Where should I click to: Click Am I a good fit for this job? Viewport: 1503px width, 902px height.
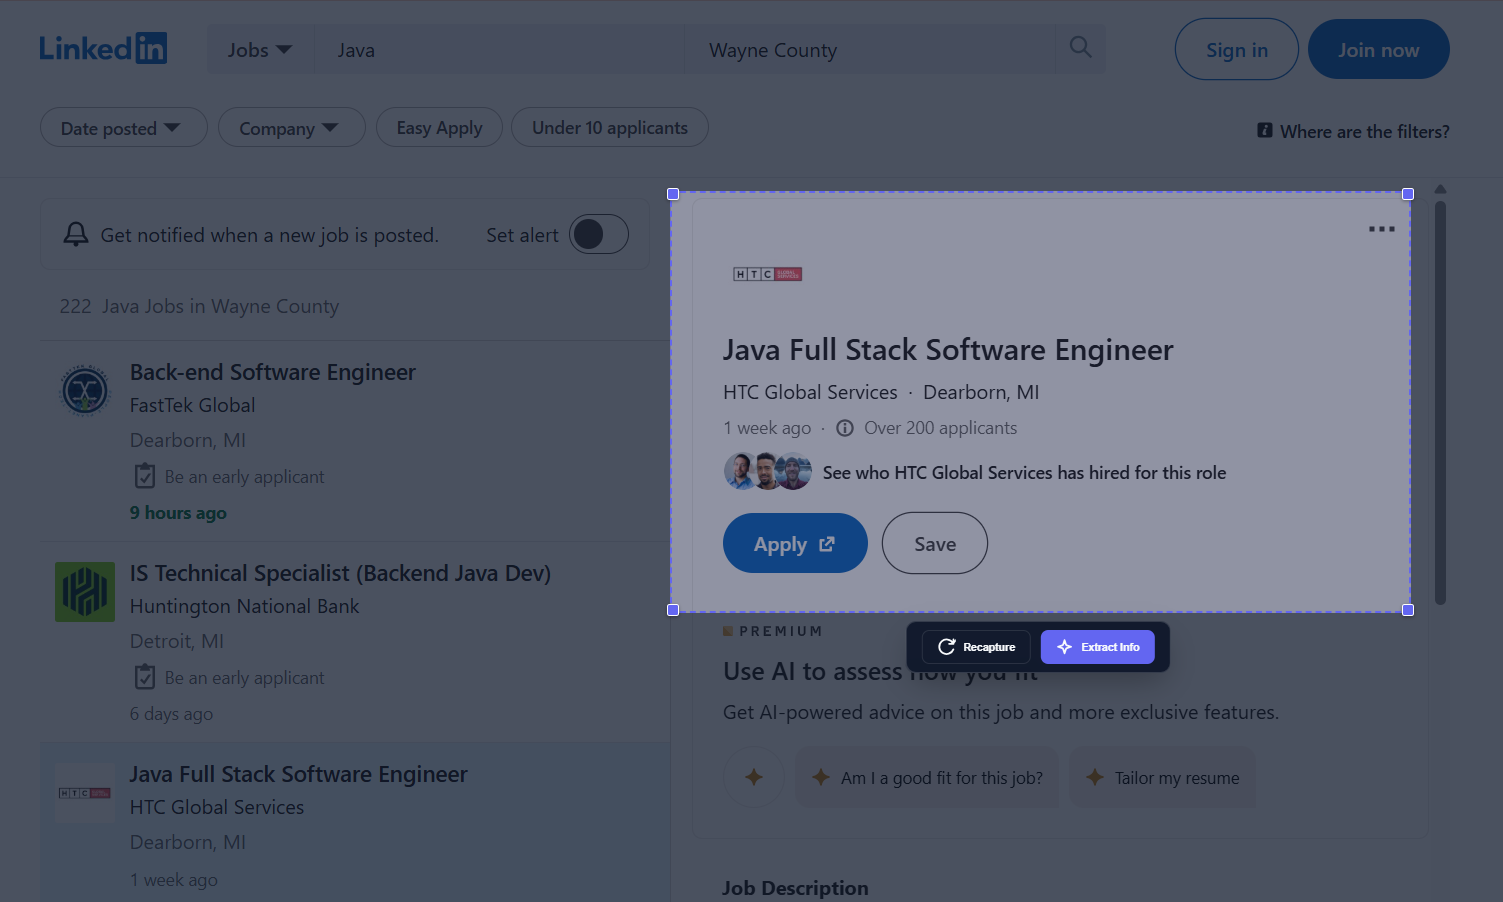[x=927, y=777]
